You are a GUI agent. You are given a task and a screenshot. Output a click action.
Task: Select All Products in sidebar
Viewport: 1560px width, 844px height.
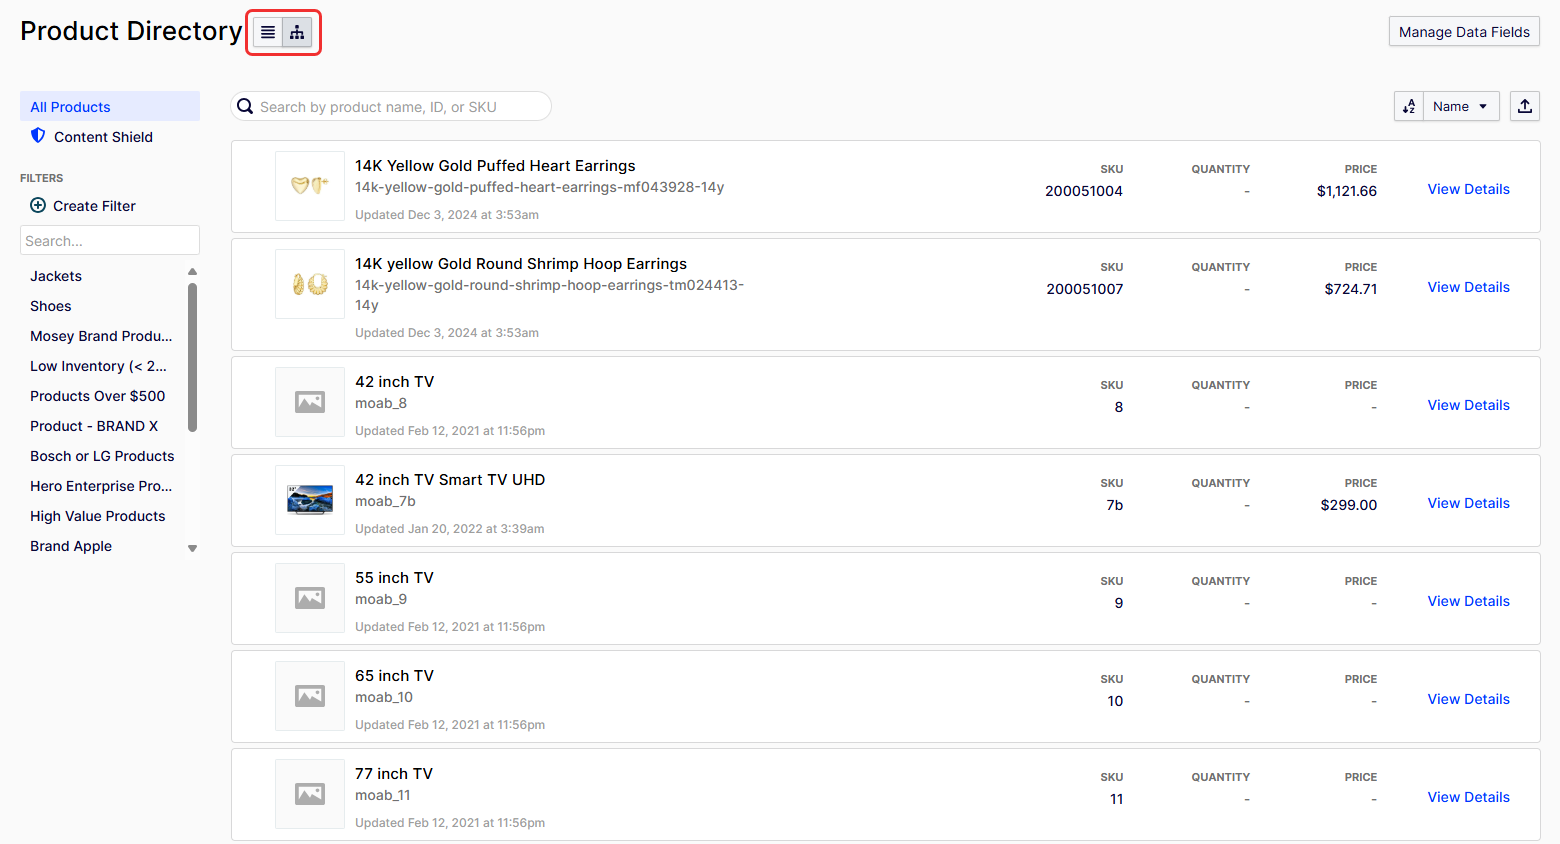(x=110, y=106)
